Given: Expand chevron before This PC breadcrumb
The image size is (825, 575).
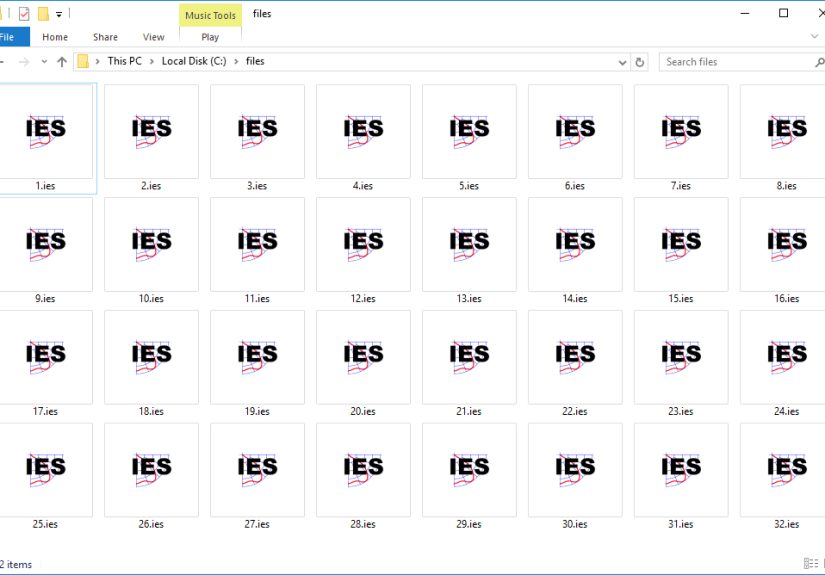Looking at the screenshot, I should [97, 62].
